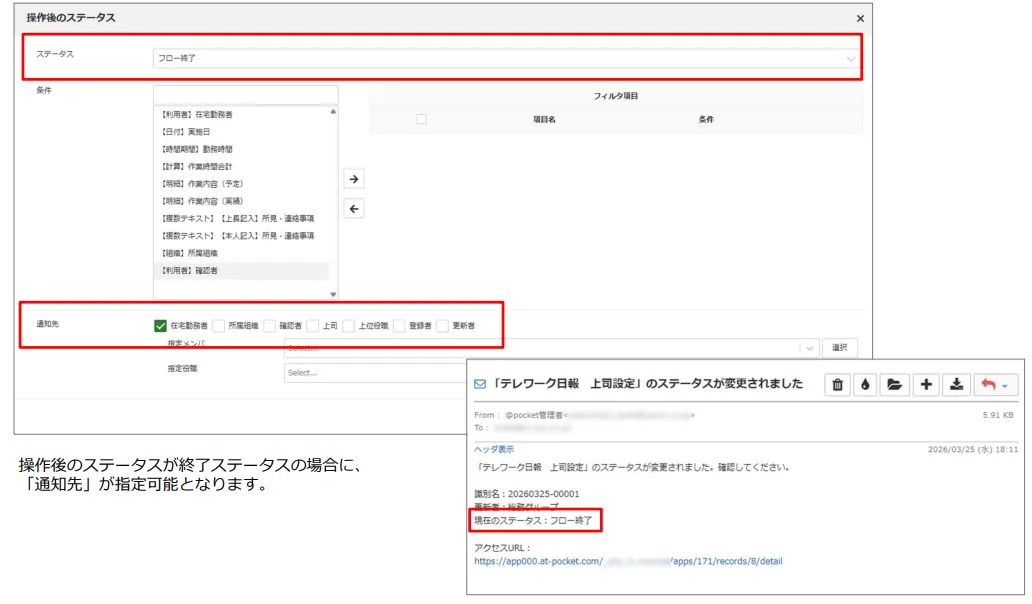
Task: Enable the 所属組織 notification checkbox
Action: point(218,325)
